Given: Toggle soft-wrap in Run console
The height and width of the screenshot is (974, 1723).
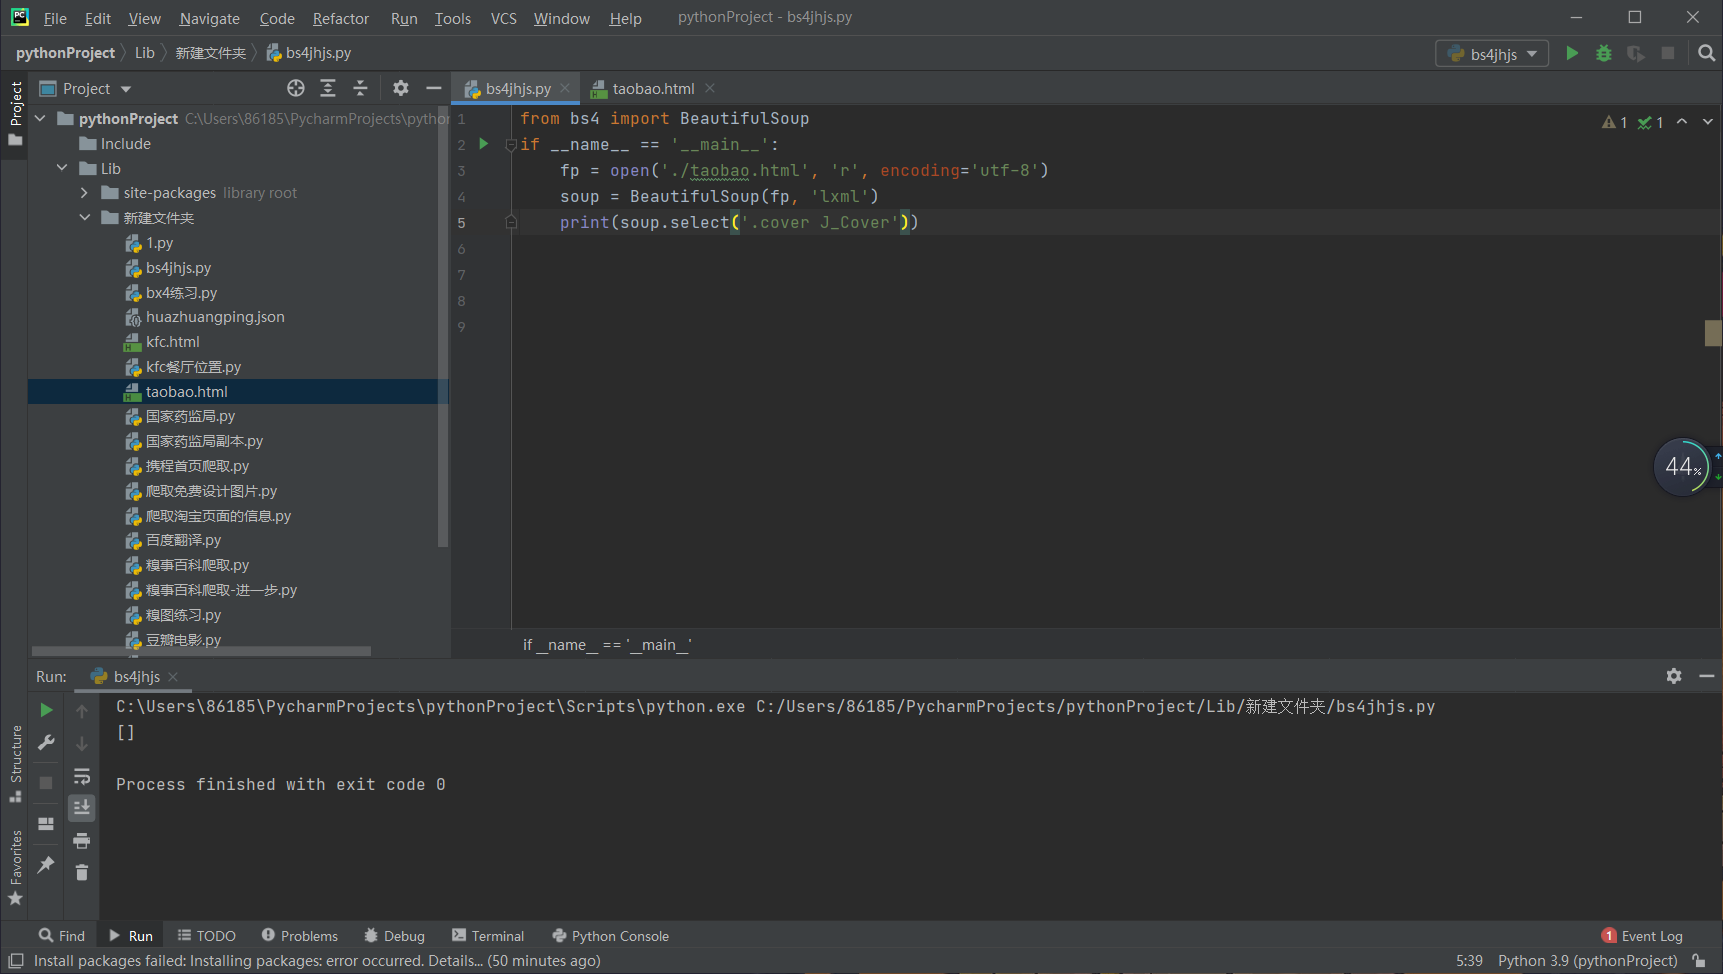Looking at the screenshot, I should point(82,776).
